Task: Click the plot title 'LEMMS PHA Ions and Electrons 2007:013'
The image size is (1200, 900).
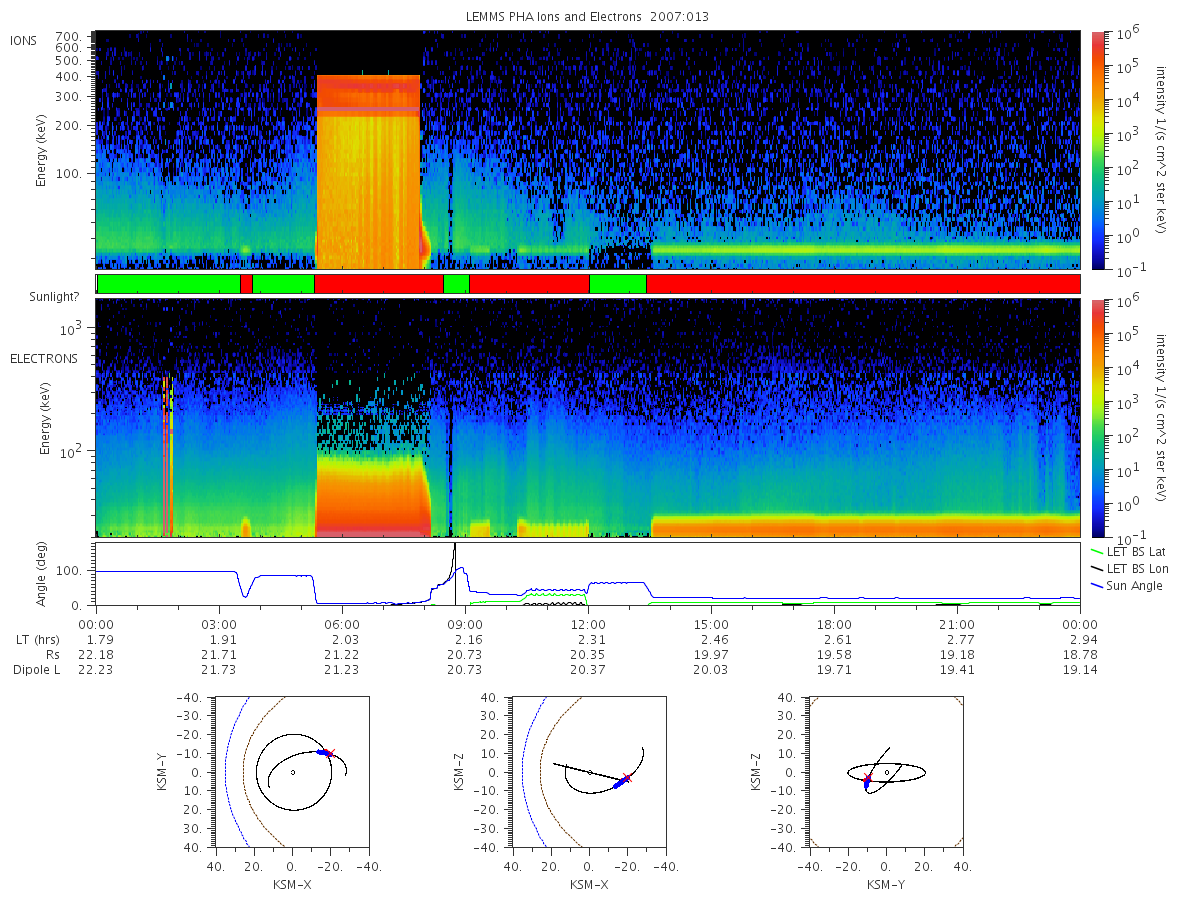Action: 588,17
